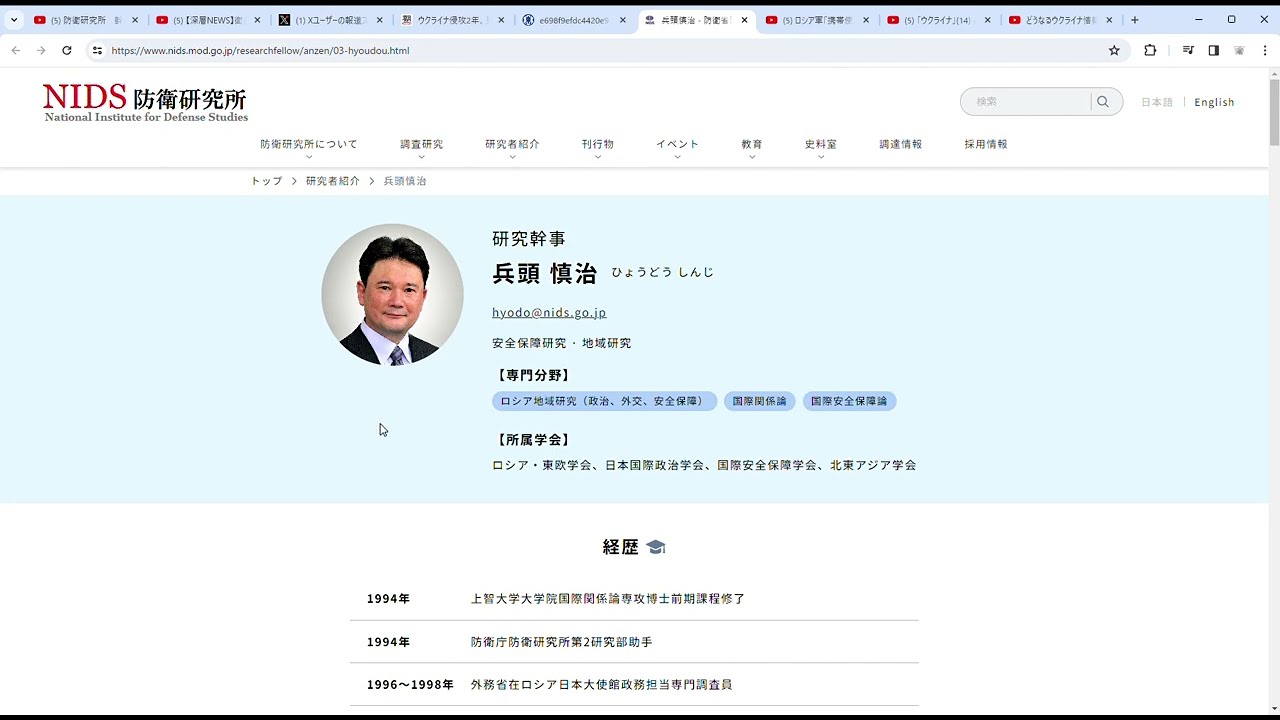Reload the current page
The width and height of the screenshot is (1280, 720).
(x=67, y=50)
